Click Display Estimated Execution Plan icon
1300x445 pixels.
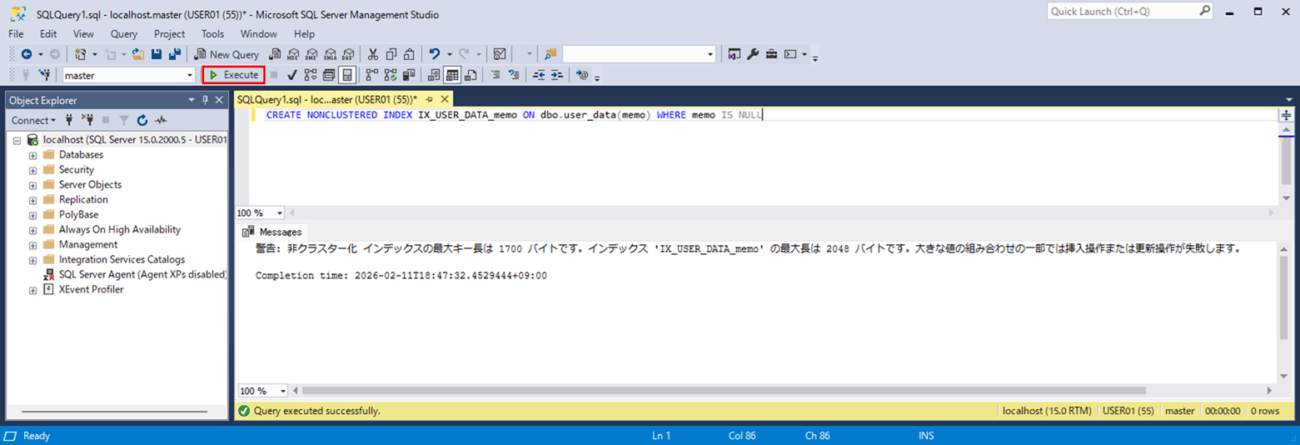pyautogui.click(x=310, y=75)
